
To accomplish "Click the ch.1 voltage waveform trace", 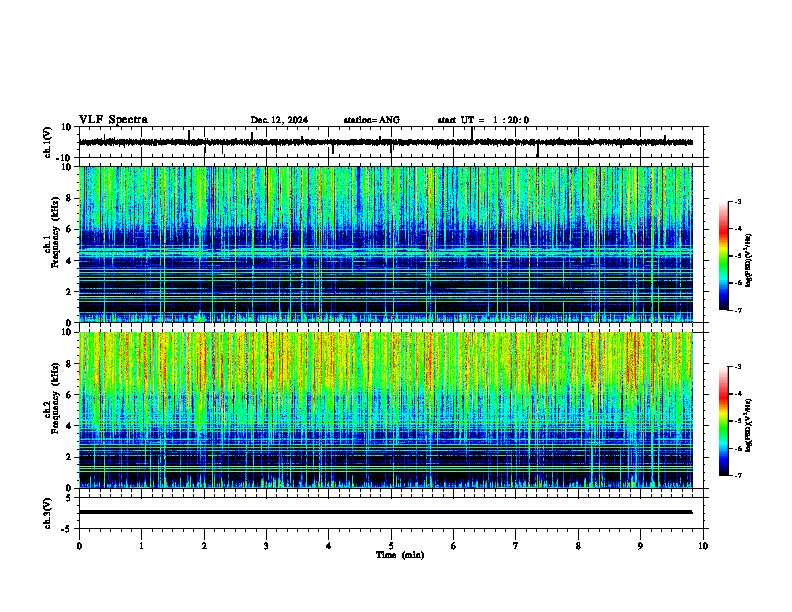I will (385, 142).
